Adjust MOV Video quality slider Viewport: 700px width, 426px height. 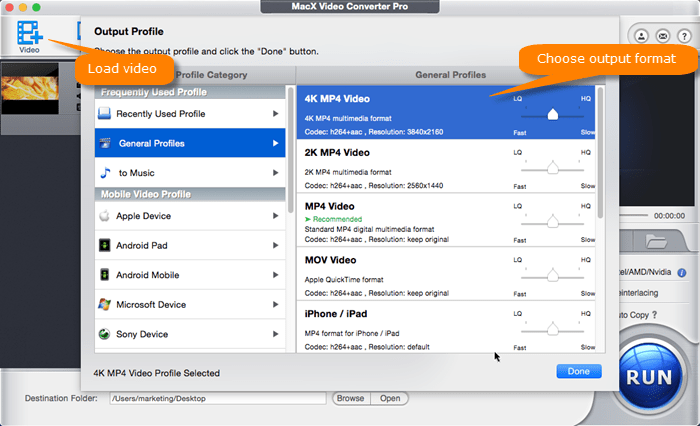tap(553, 276)
